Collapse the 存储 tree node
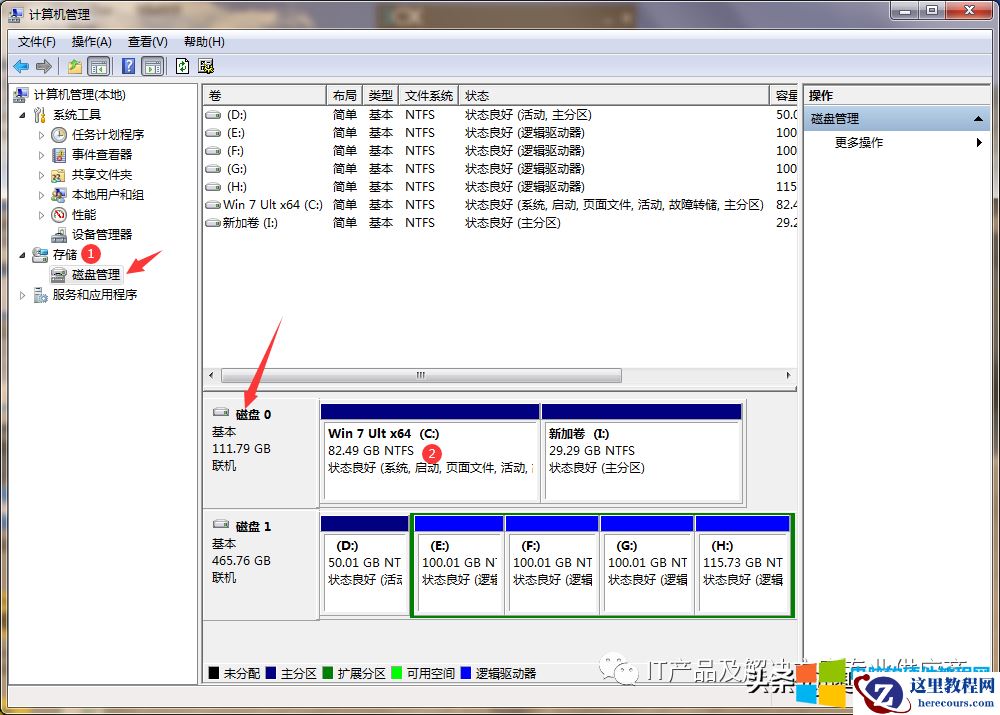 click(x=22, y=255)
